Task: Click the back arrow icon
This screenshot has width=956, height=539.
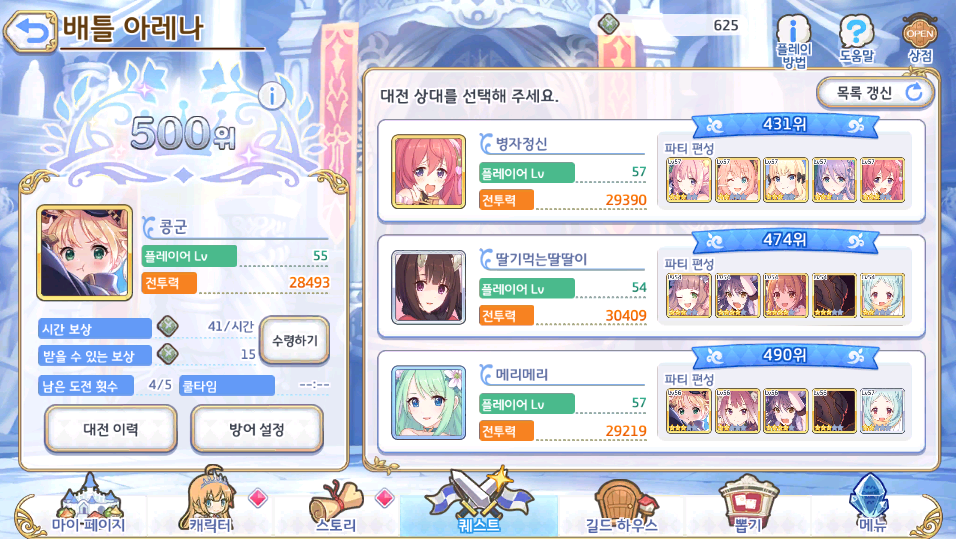Action: coord(30,29)
